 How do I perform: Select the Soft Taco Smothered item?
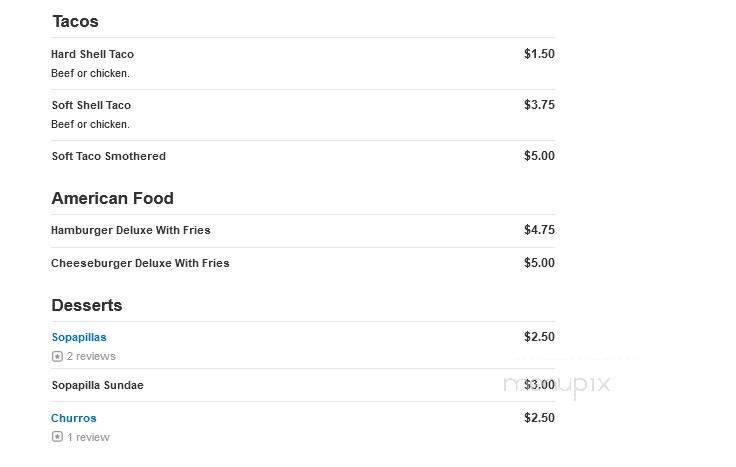coord(108,156)
